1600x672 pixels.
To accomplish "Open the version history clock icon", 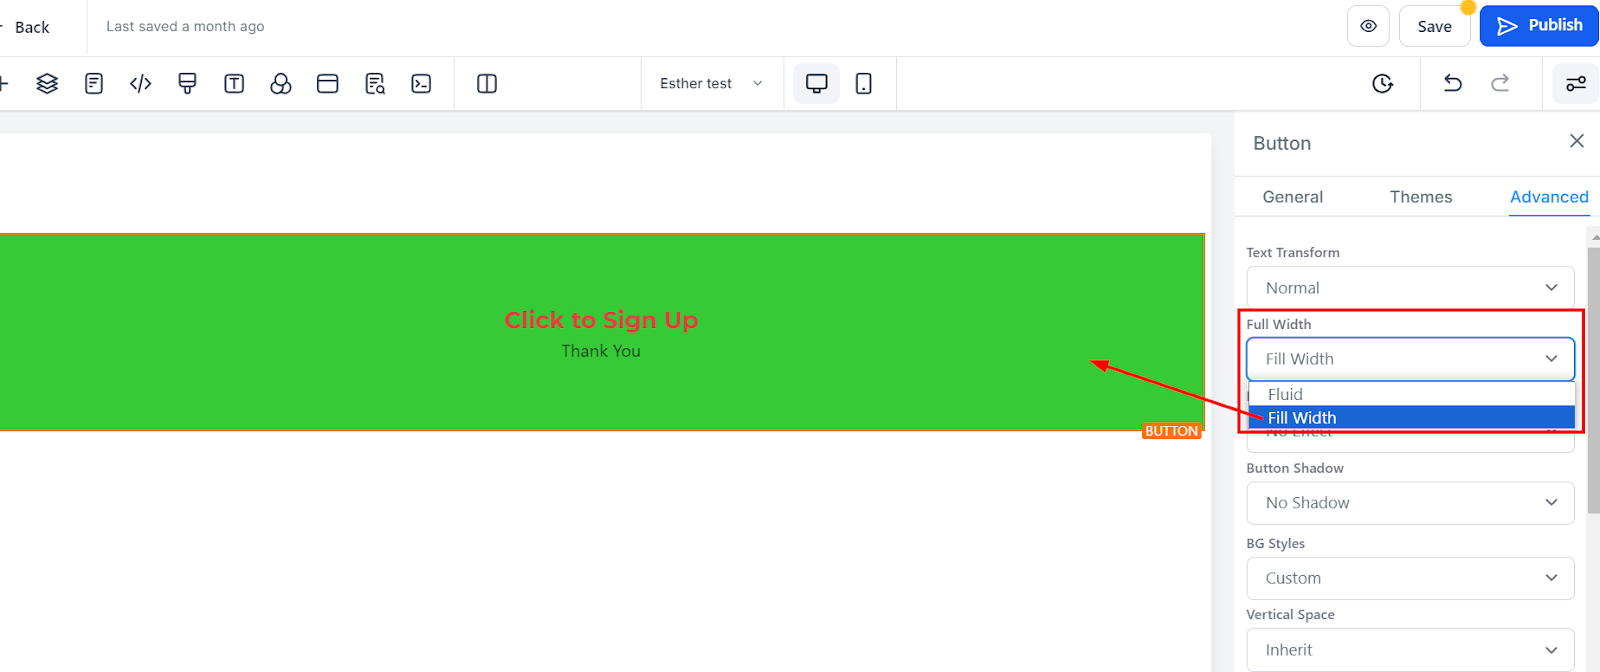I will point(1383,84).
